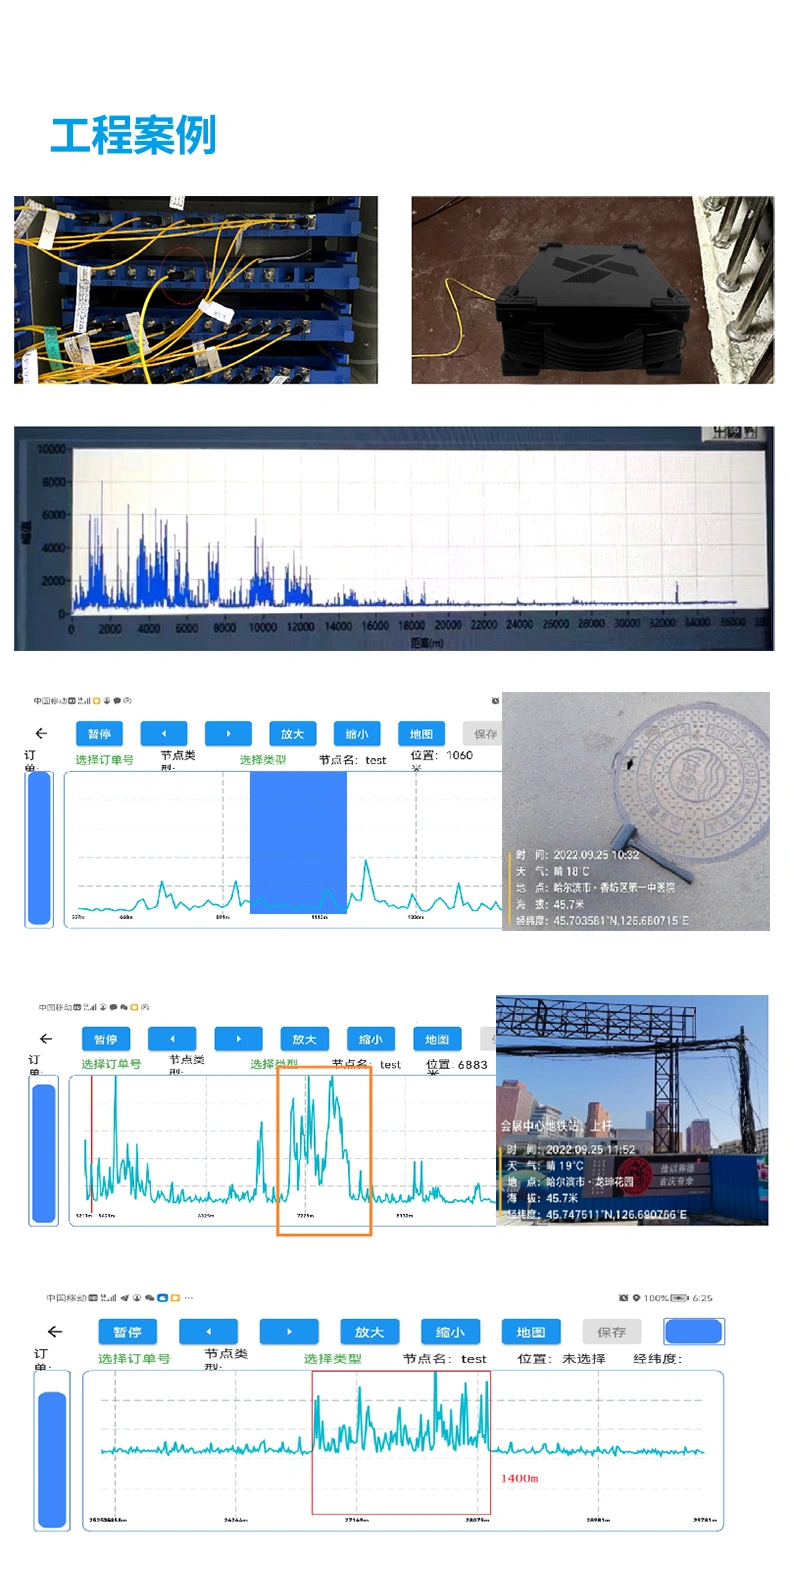Viewport: 790px width, 1571px height.
Task: Click the manhole cover photo thumbnail
Action: click(636, 811)
